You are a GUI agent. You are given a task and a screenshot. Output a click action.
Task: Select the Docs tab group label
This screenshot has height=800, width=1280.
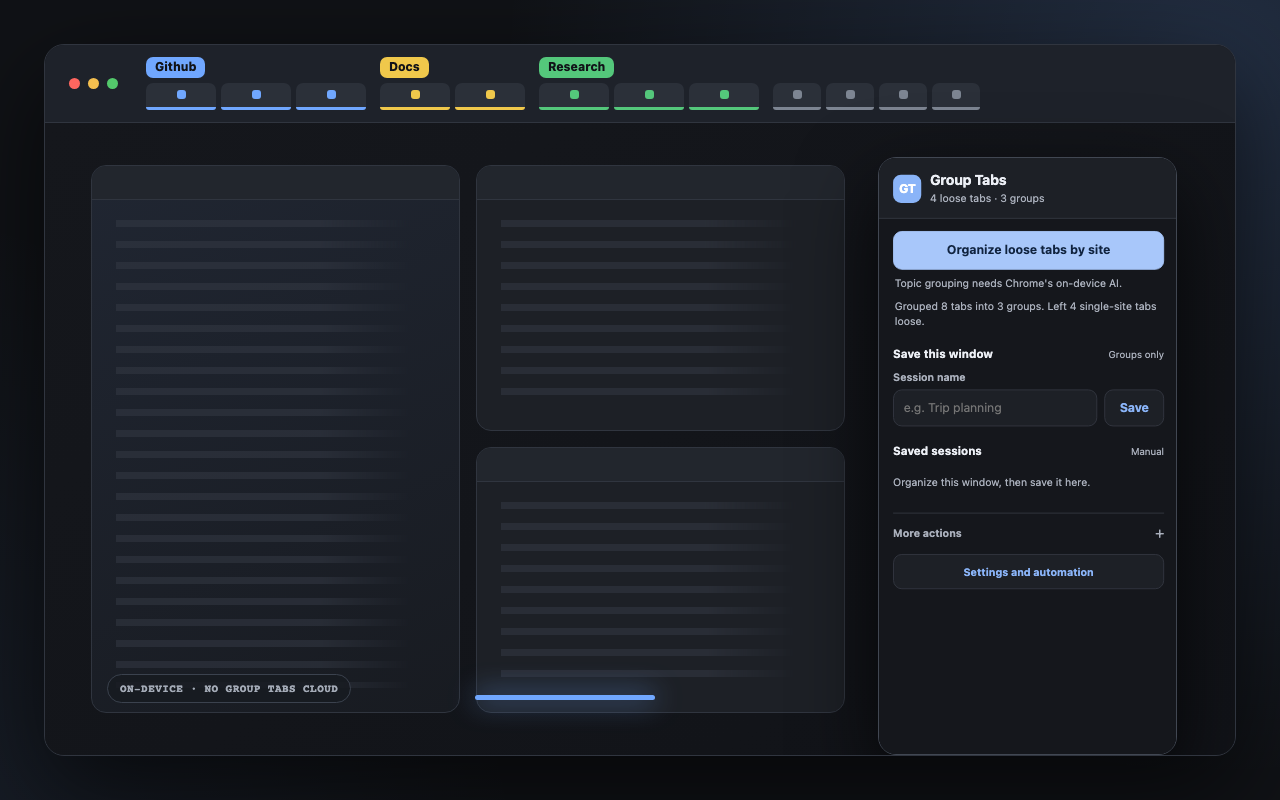(404, 67)
